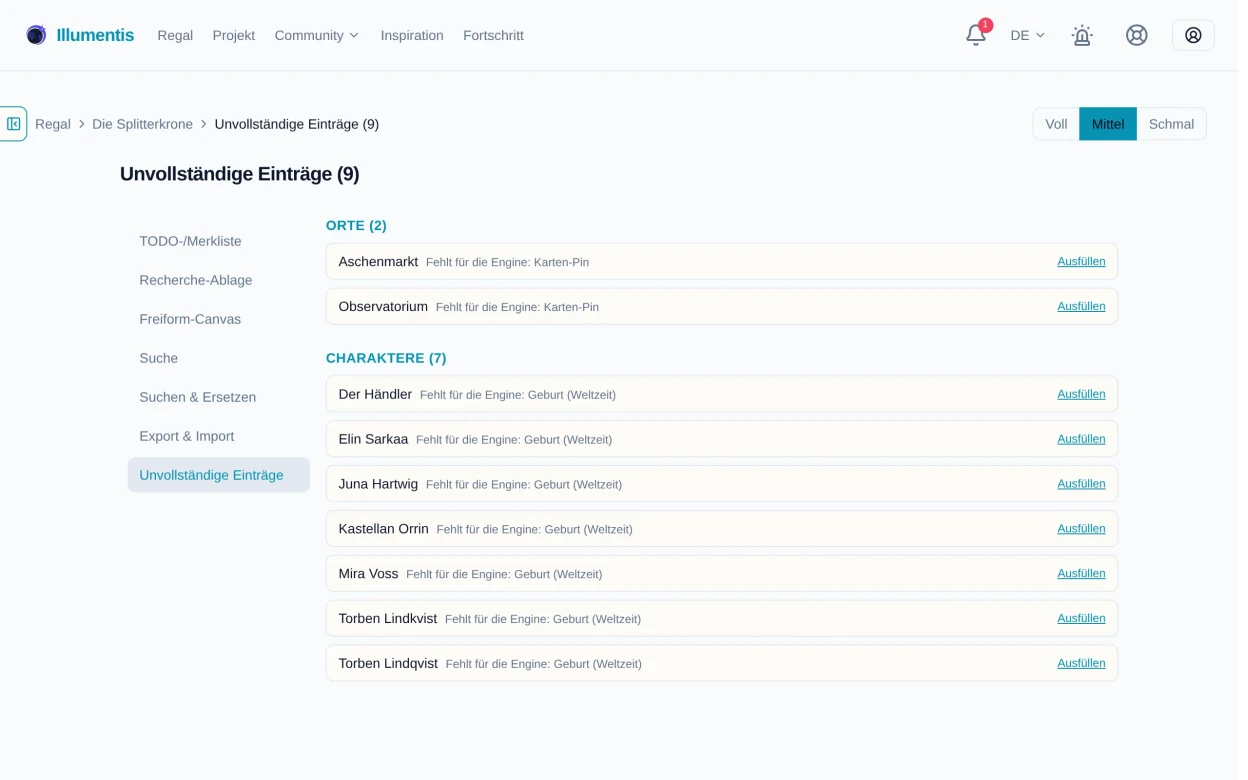Collapse the sidebar panel icon
Screen dimensions: 1248x780
tap(13, 124)
